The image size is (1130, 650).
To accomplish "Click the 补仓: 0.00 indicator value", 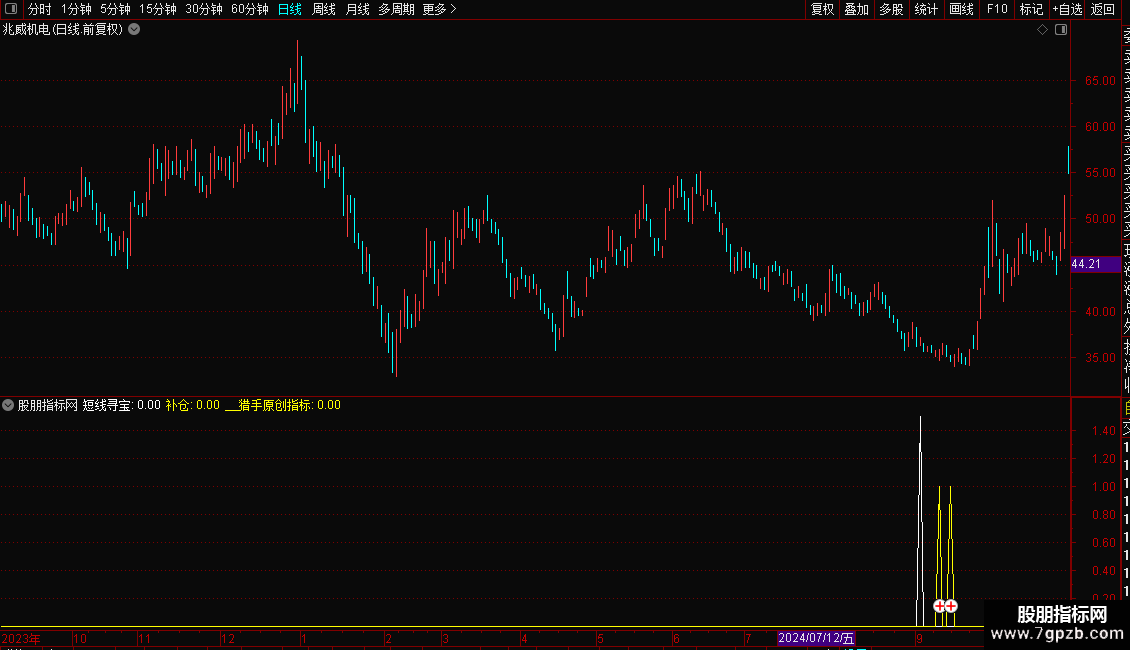I will pyautogui.click(x=192, y=405).
